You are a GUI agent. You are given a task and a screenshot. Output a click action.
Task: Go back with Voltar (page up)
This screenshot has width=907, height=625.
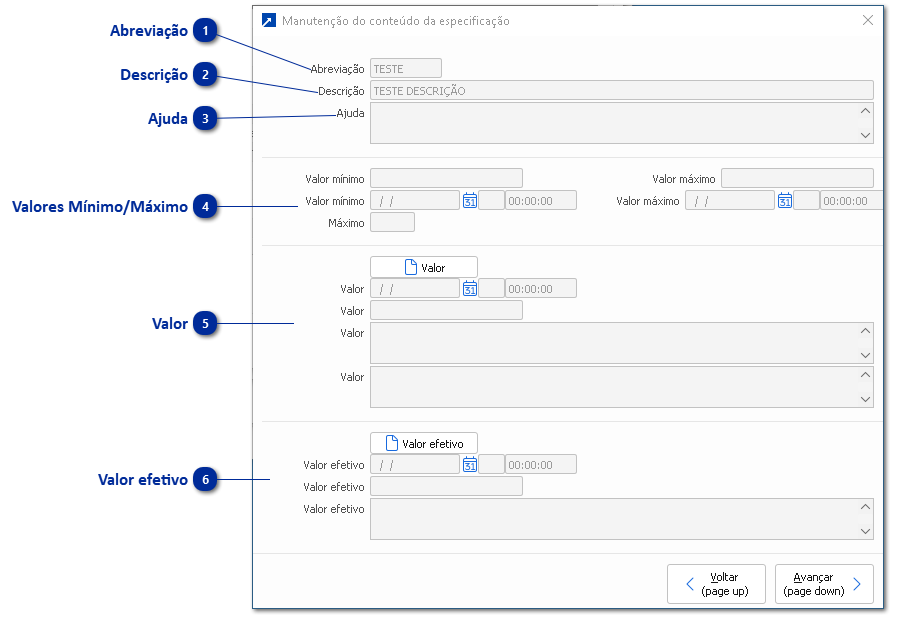click(716, 584)
